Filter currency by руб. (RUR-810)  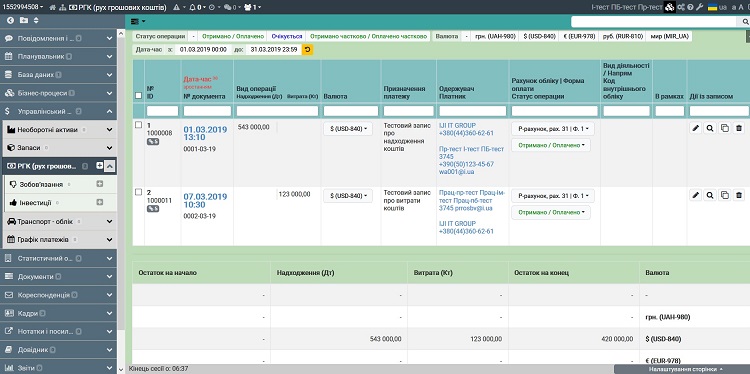pyautogui.click(x=622, y=36)
